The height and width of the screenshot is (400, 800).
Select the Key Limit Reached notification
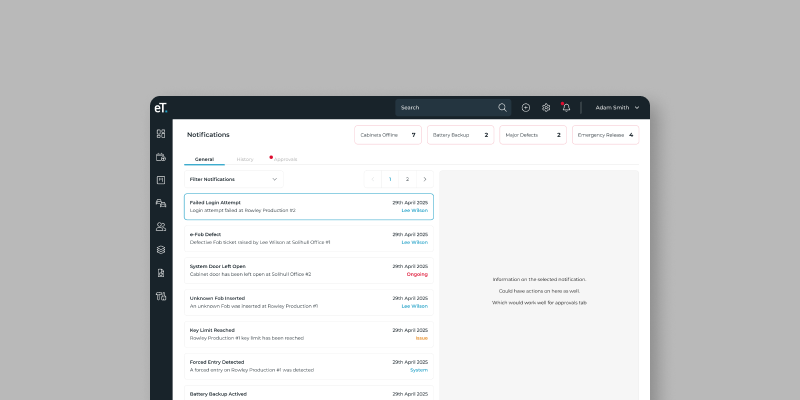[x=309, y=334]
